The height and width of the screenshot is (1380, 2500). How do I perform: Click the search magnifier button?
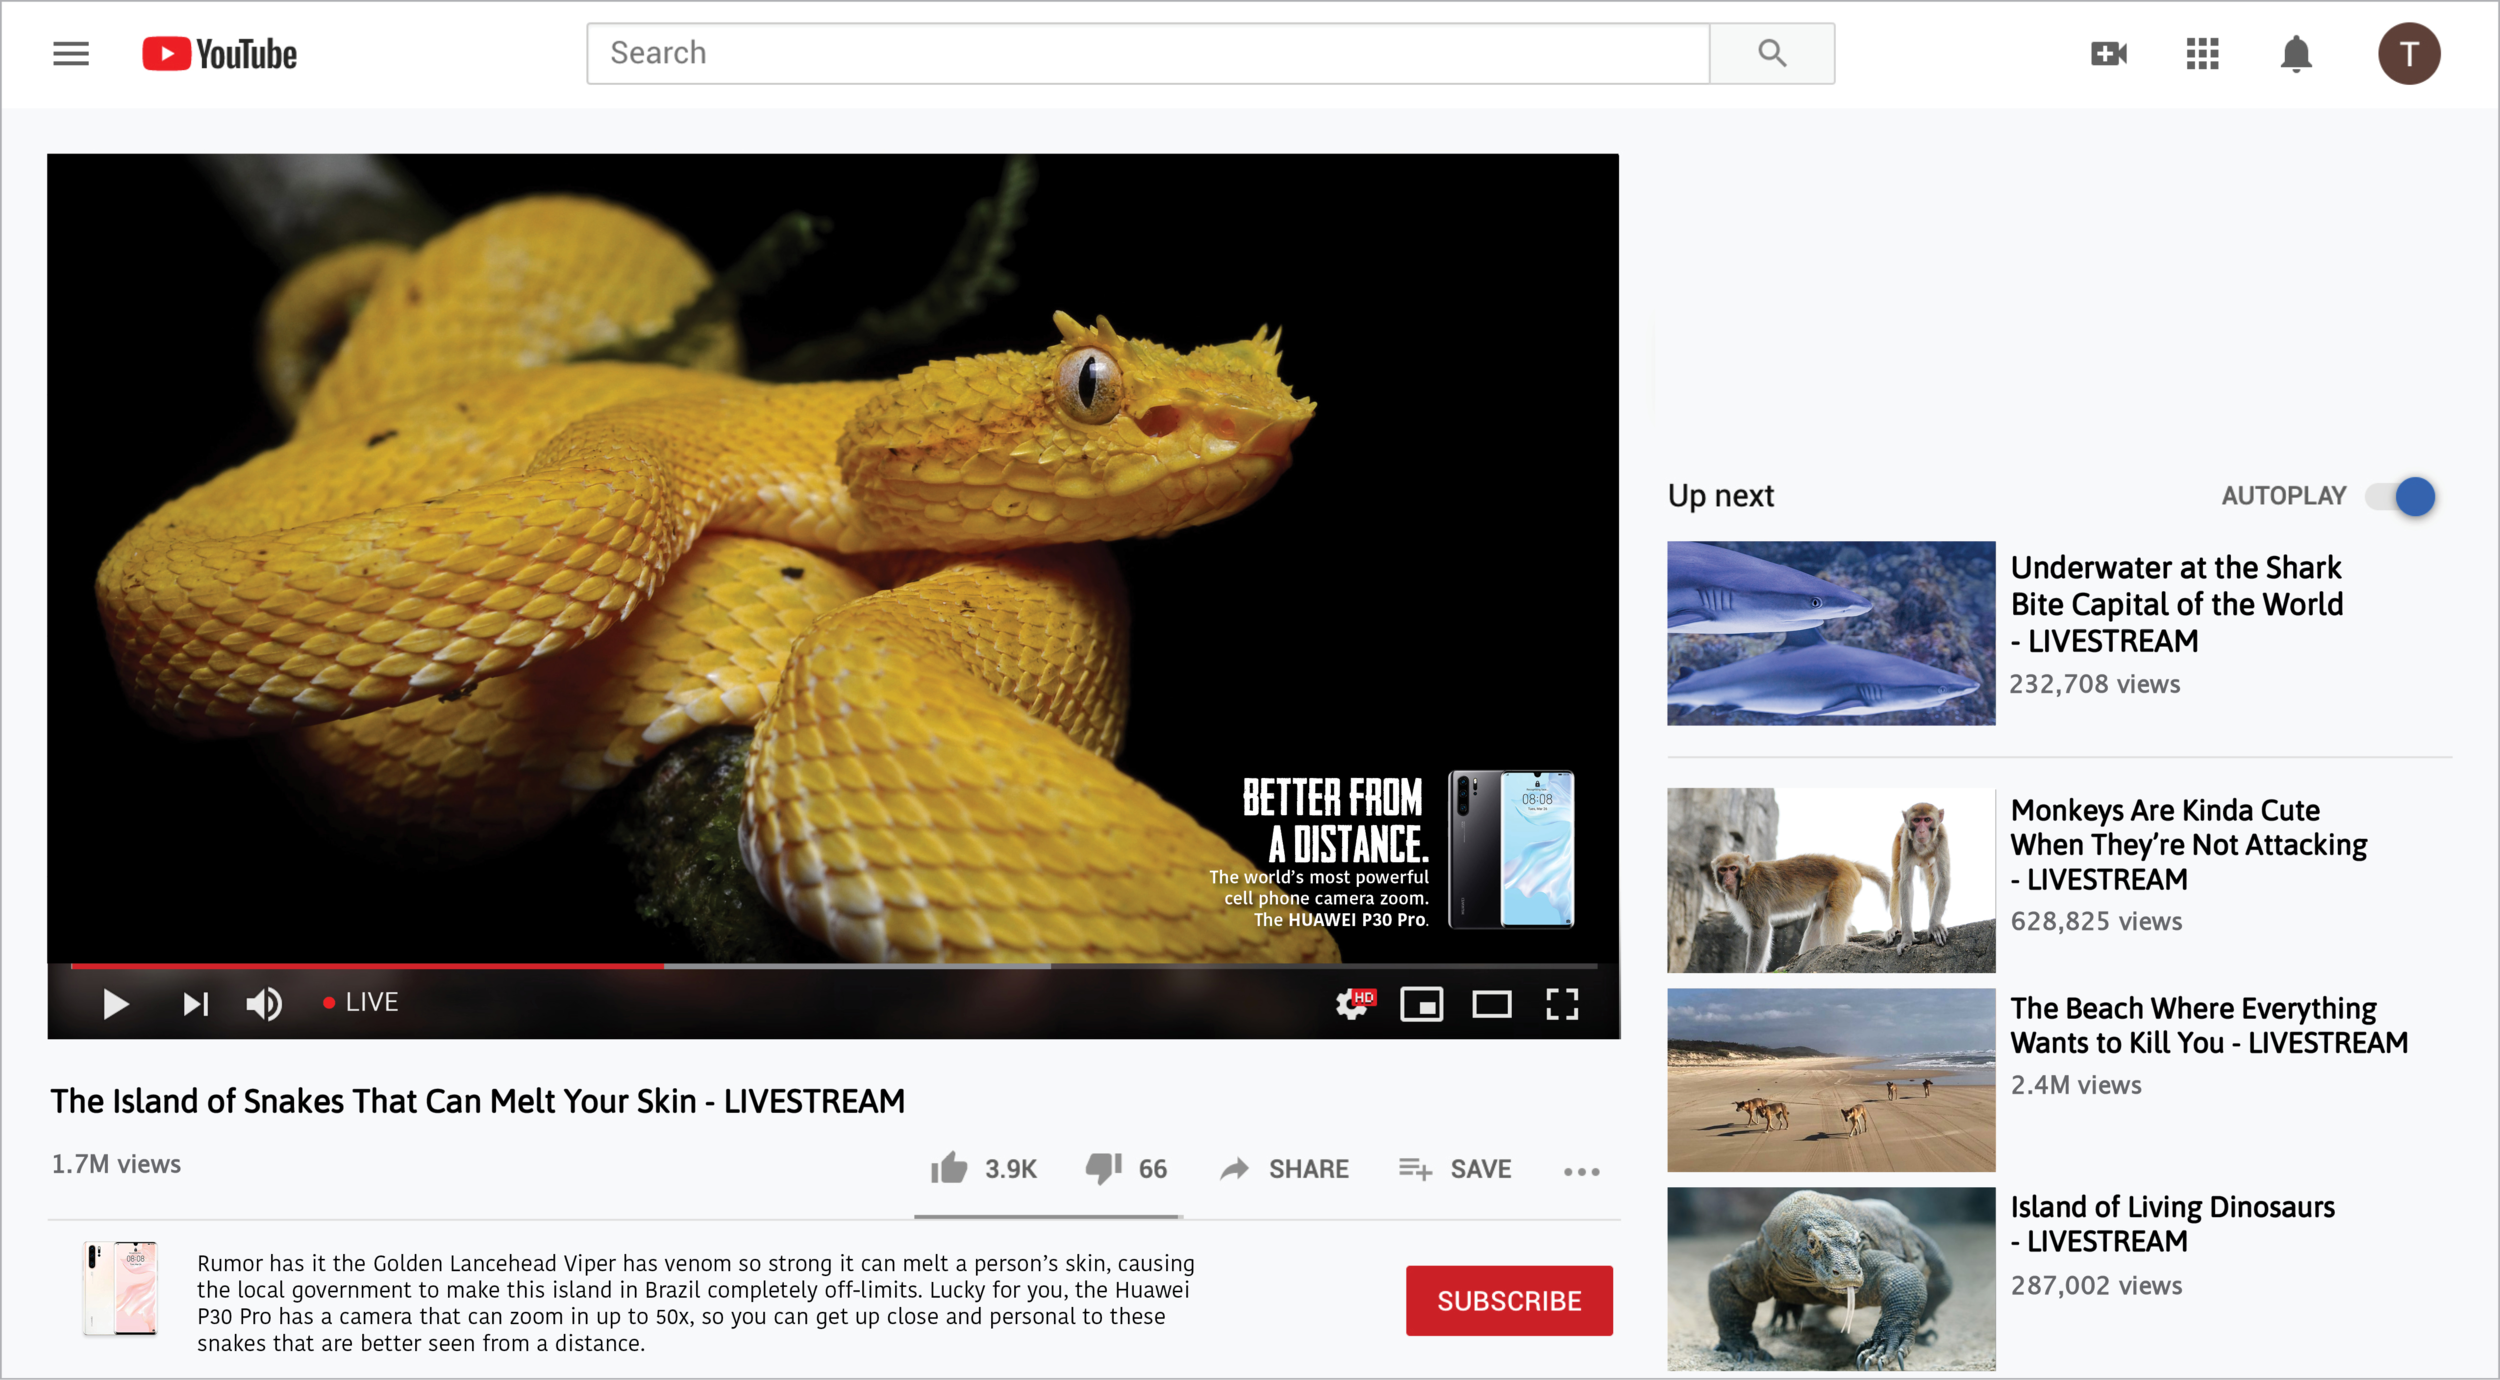tap(1772, 53)
